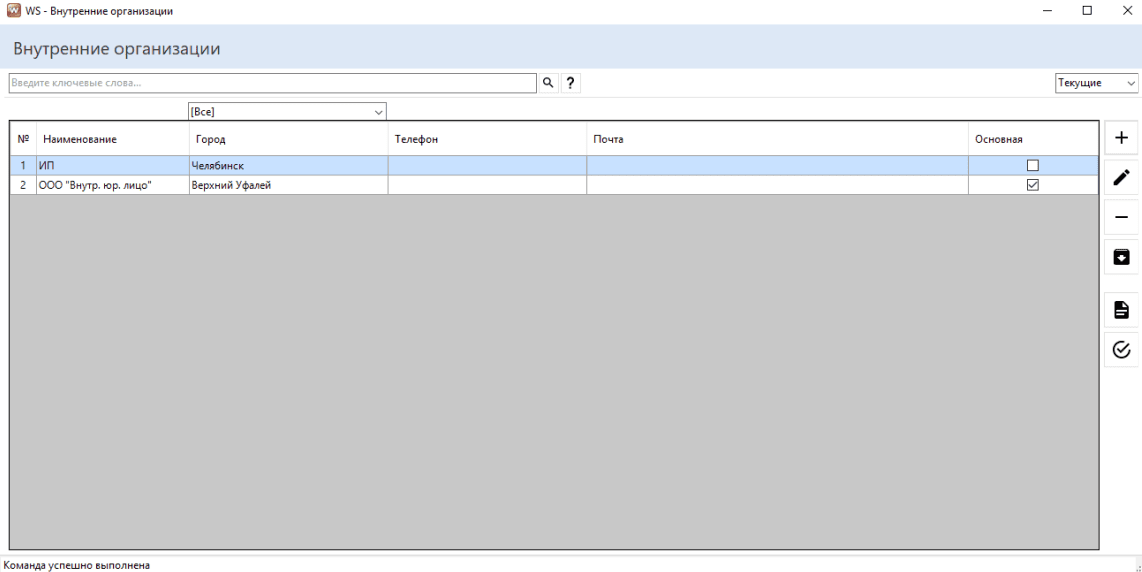Uncheck Основная for ООО "Внутр. юр. лицо"
This screenshot has width=1142, height=572.
[x=1033, y=185]
